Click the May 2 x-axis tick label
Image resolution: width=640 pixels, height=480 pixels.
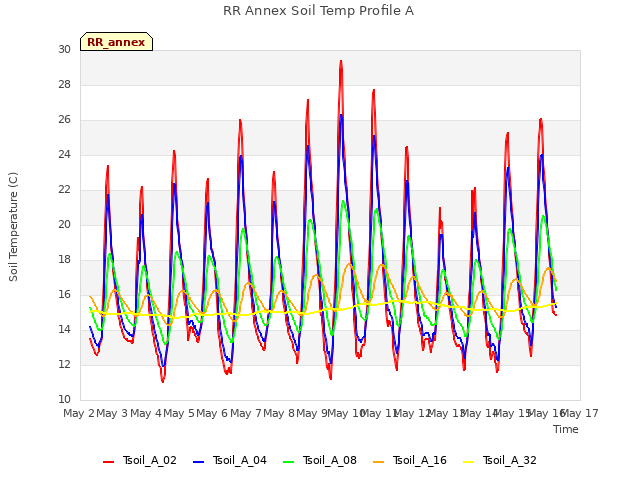click(79, 413)
